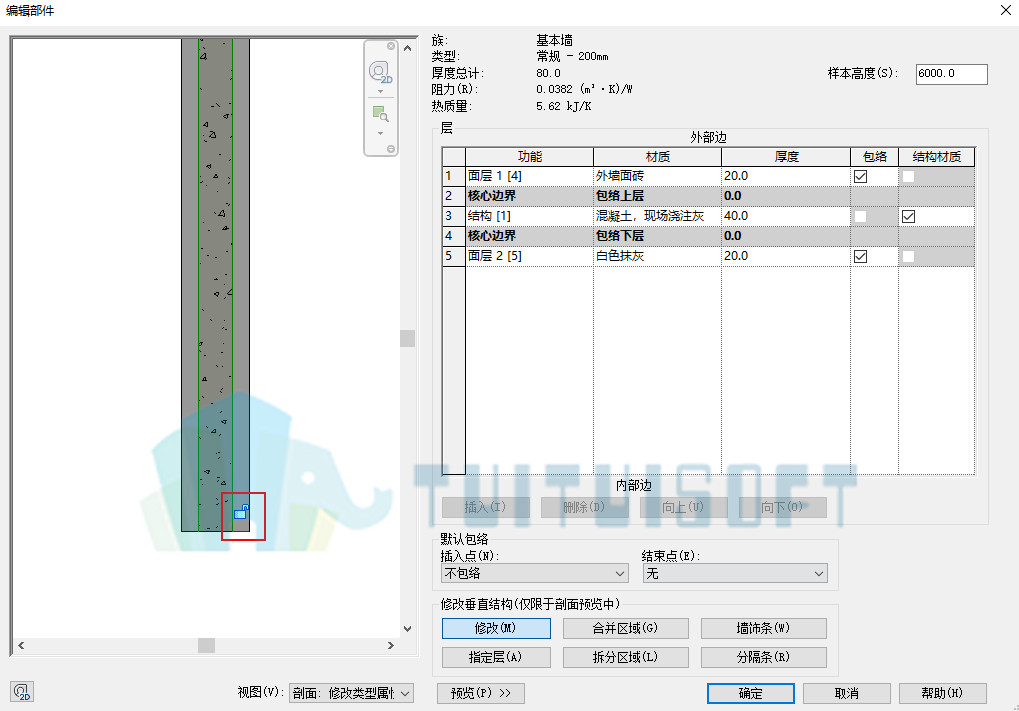Expand the steering wheel options arrow
Viewport: 1019px width, 711px height.
tap(380, 92)
